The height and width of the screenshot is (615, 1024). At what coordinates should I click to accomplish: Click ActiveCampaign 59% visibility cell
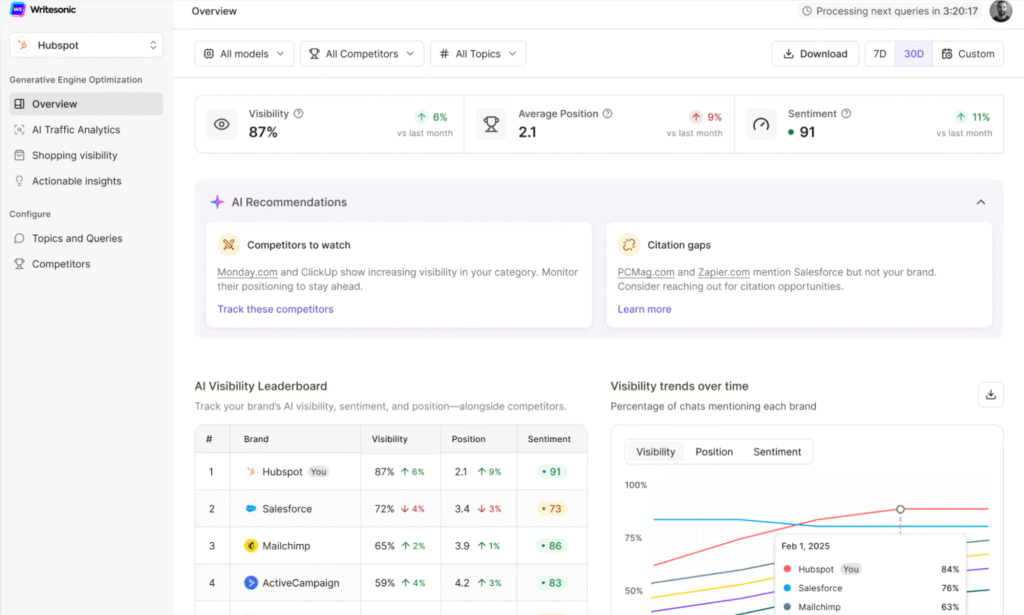pyautogui.click(x=400, y=582)
